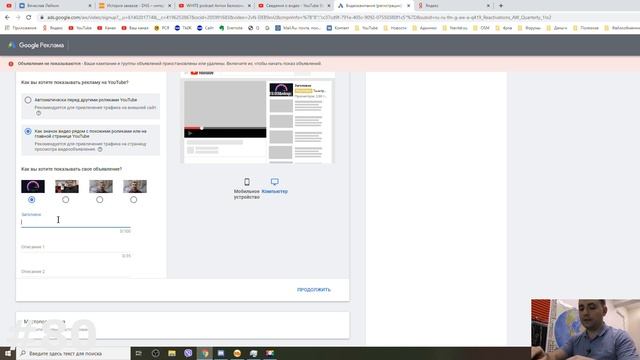Close the Яндекс tab
The width and height of the screenshot is (640, 360).
tap(488, 6)
